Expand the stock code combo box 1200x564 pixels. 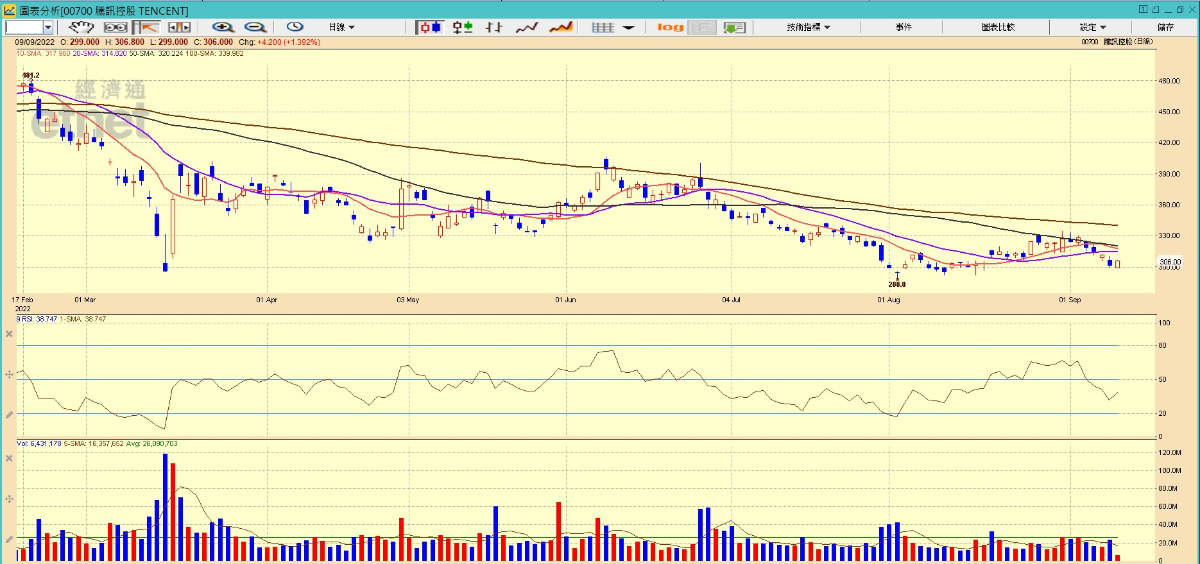coord(47,27)
